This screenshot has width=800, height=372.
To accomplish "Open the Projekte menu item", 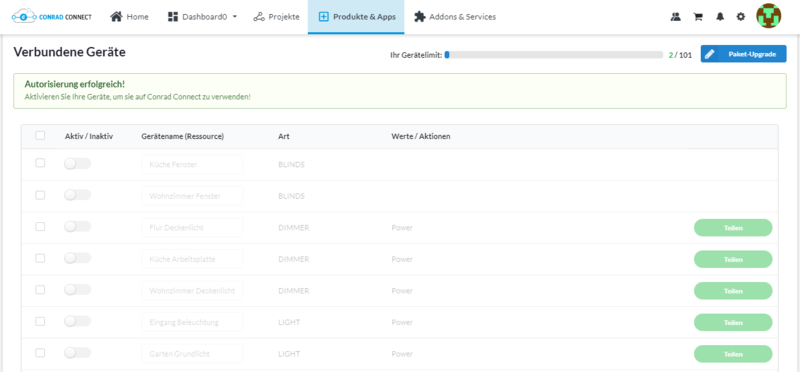I will [x=277, y=17].
